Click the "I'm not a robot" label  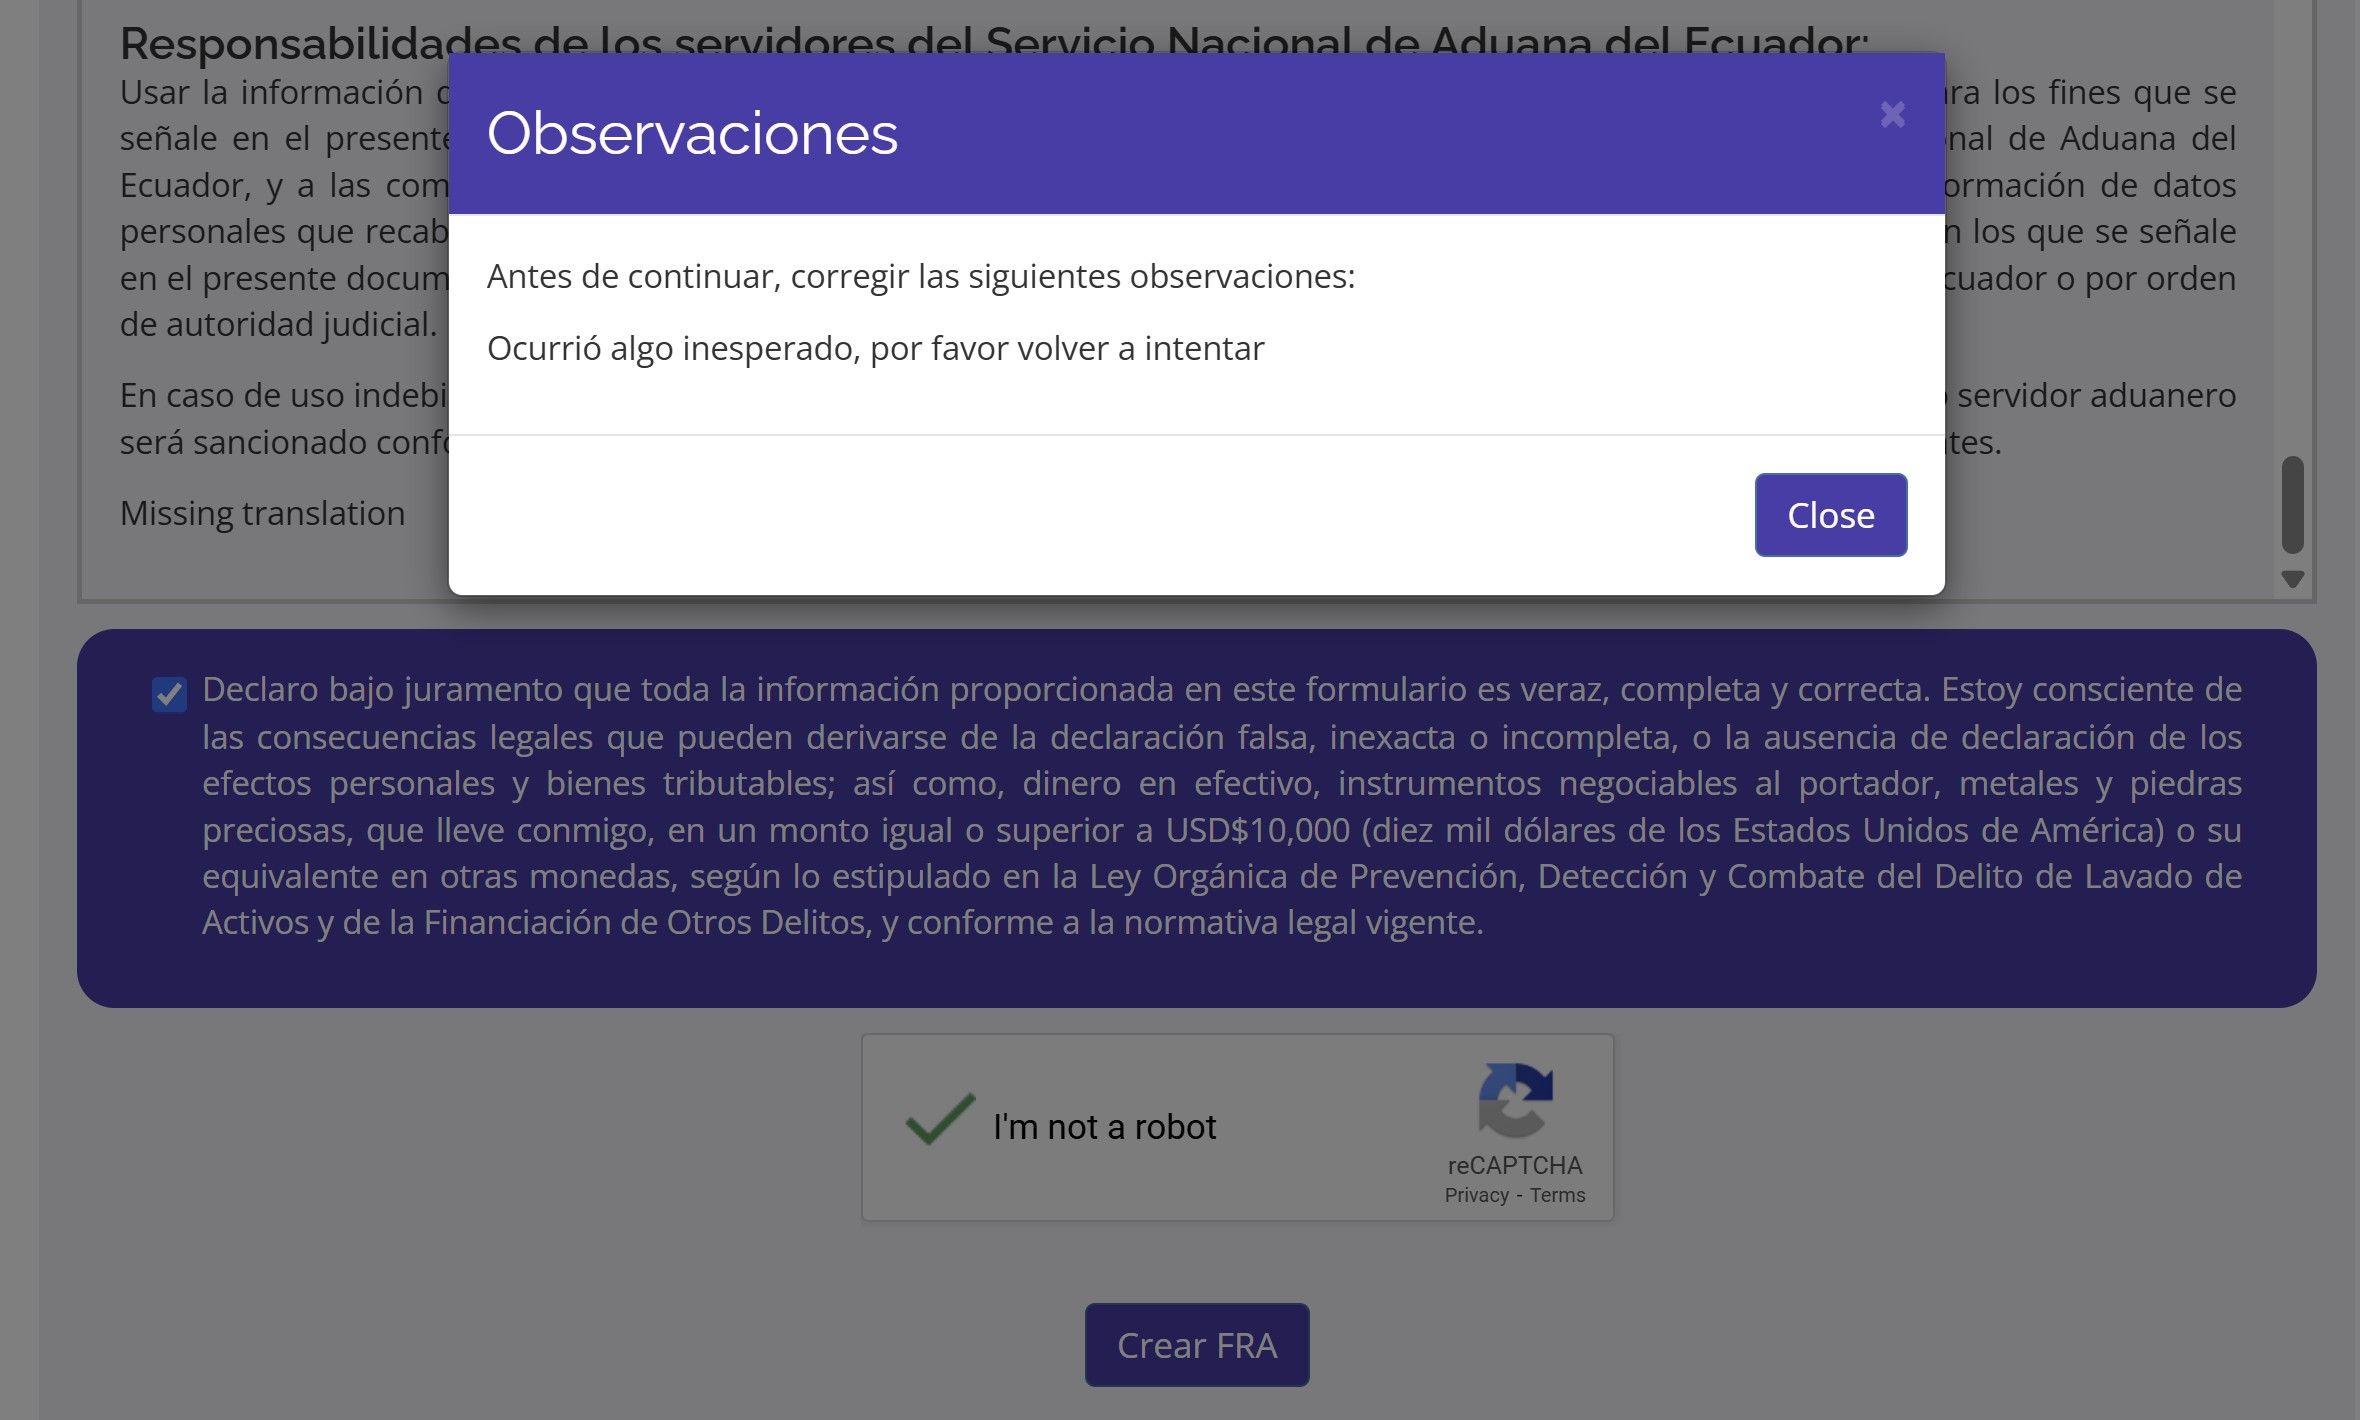1104,1127
